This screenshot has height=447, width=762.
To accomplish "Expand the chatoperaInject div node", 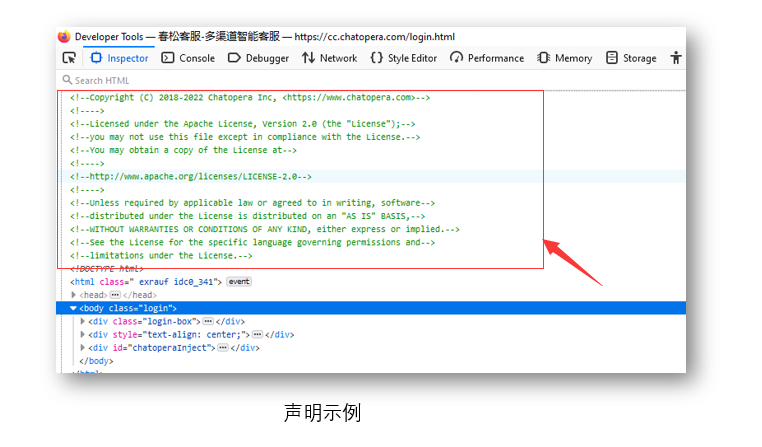I will tap(83, 347).
